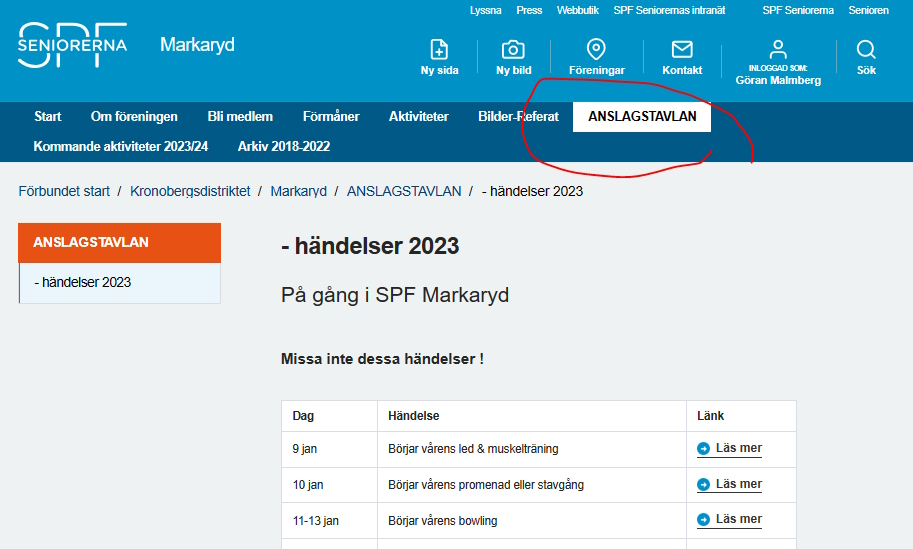Open Föreningar via map pin icon
Screen dimensions: 913x549
click(596, 49)
